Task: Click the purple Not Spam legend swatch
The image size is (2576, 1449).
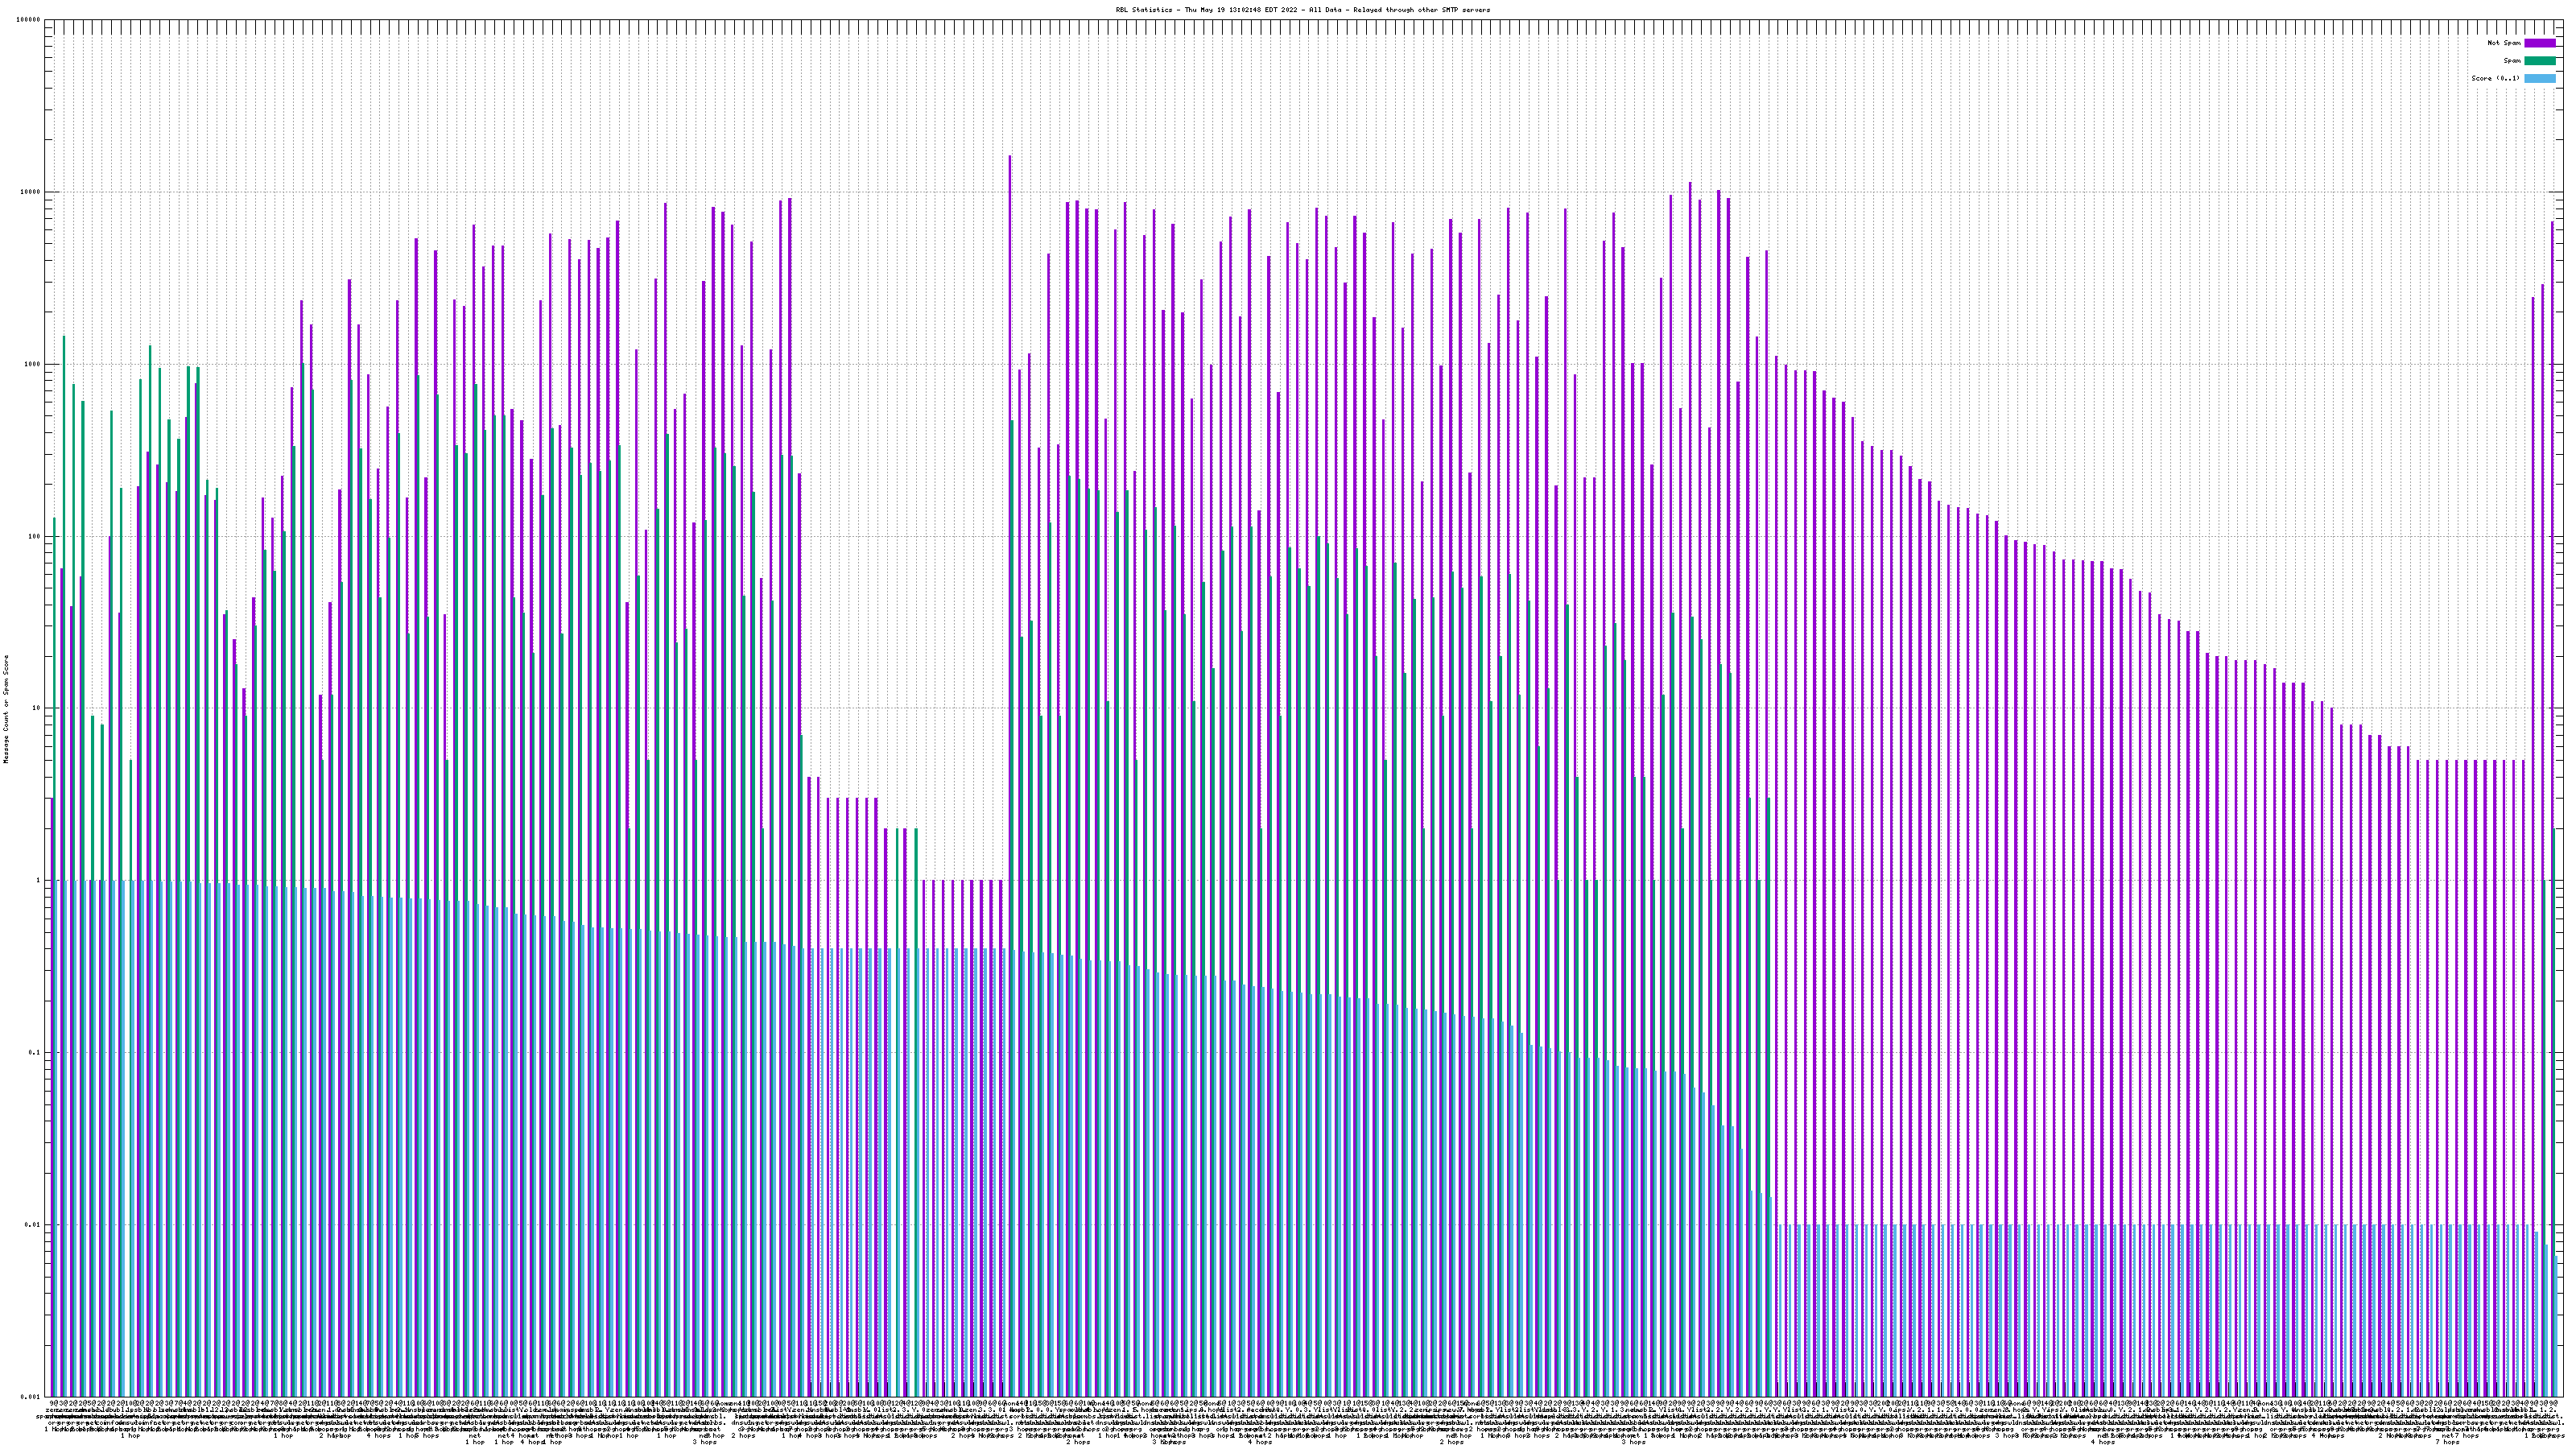Action: tap(2539, 43)
